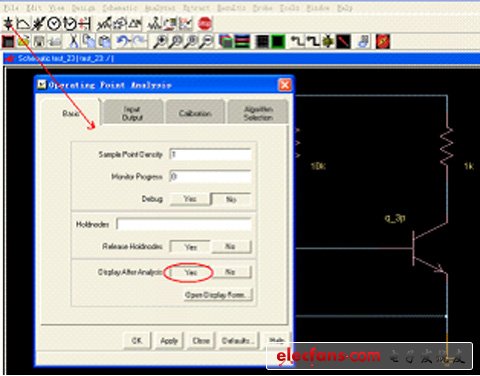
Task: Set Debug option to Yes
Action: pyautogui.click(x=190, y=199)
